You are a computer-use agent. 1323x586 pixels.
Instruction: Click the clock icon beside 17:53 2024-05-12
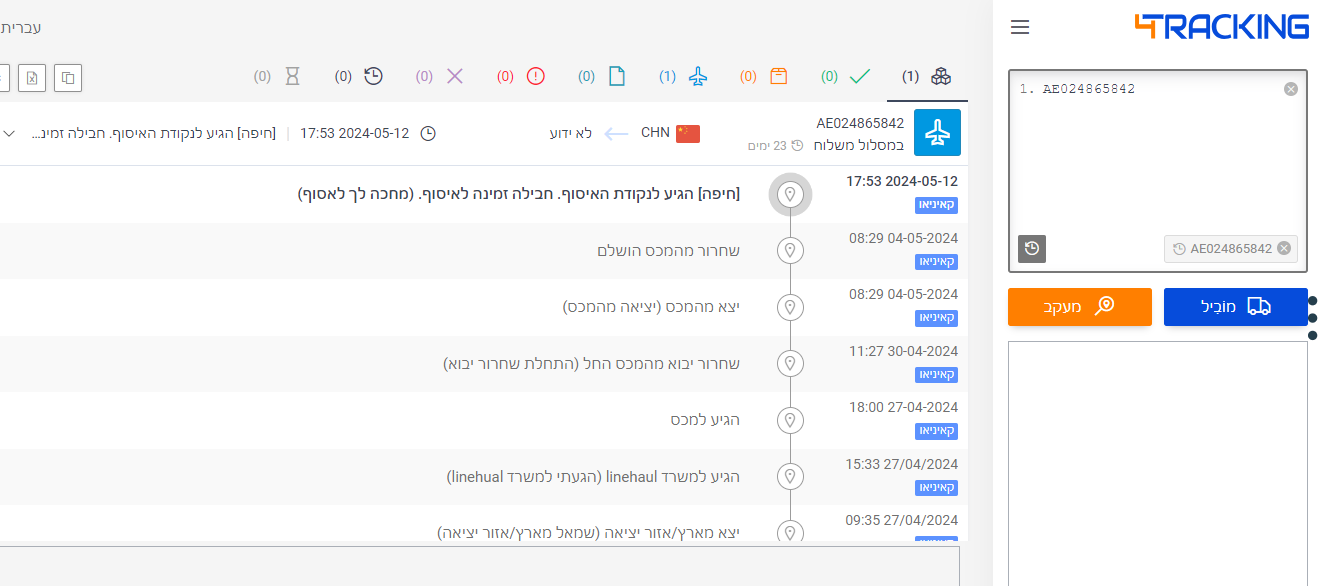(x=427, y=133)
